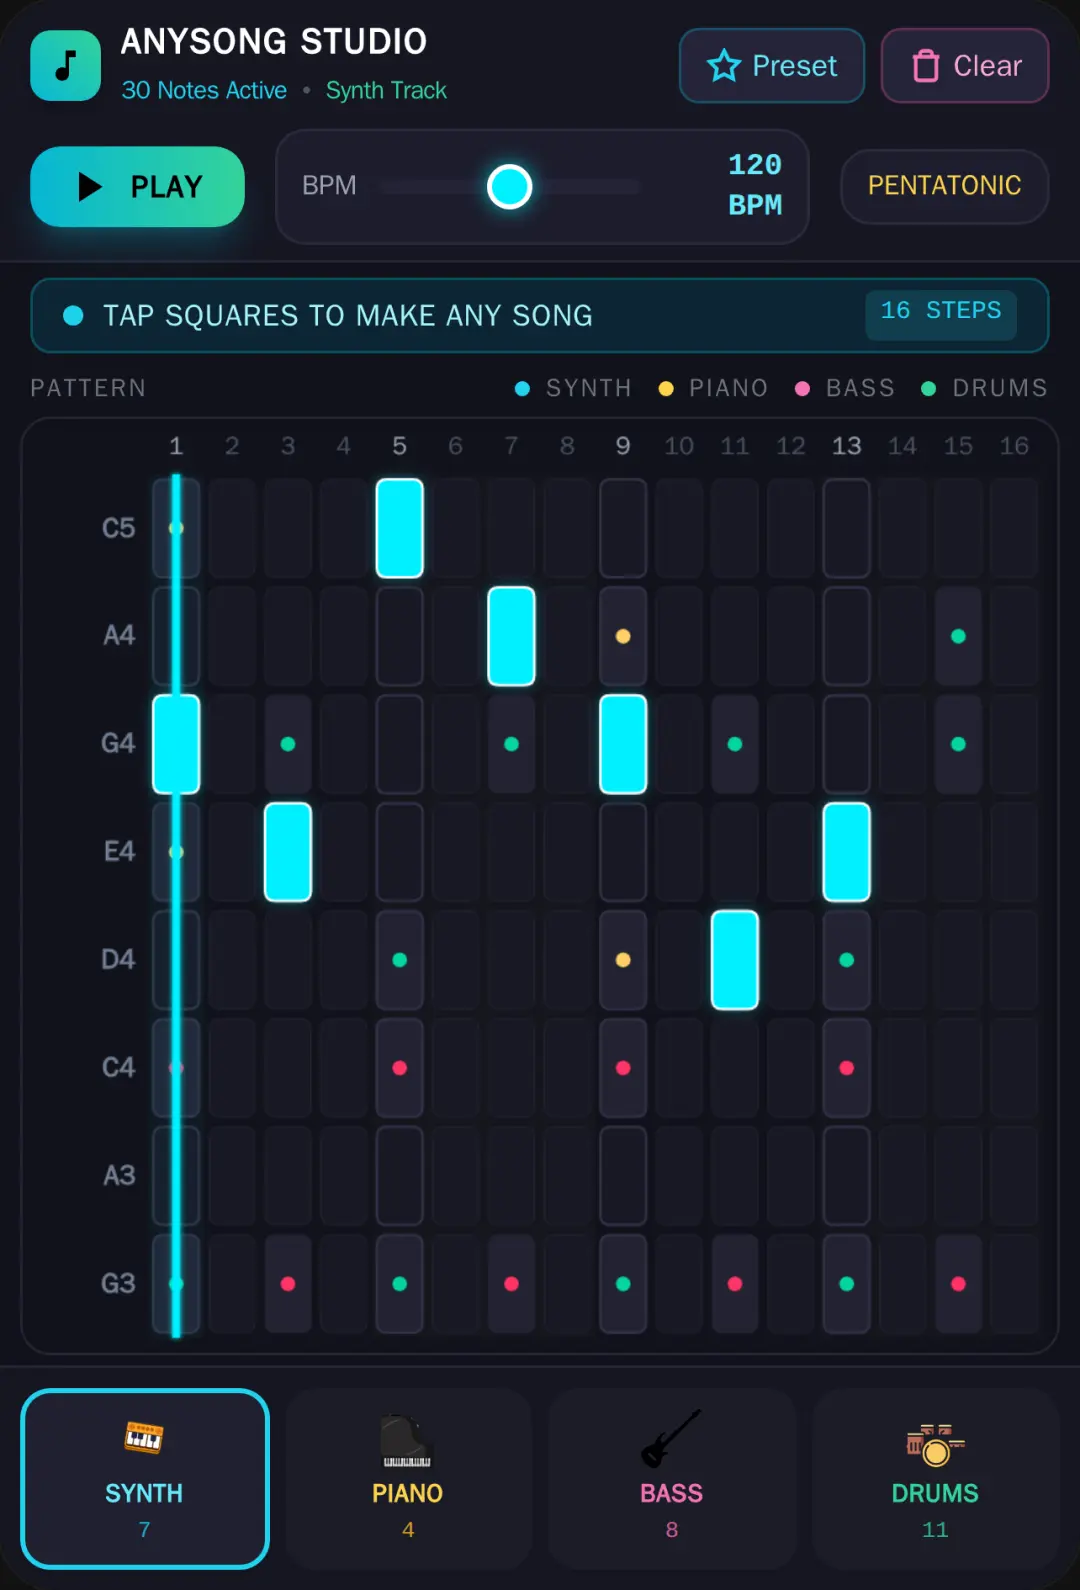Toggle the G3 cell at step 9
This screenshot has height=1590, width=1080.
coord(623,1284)
